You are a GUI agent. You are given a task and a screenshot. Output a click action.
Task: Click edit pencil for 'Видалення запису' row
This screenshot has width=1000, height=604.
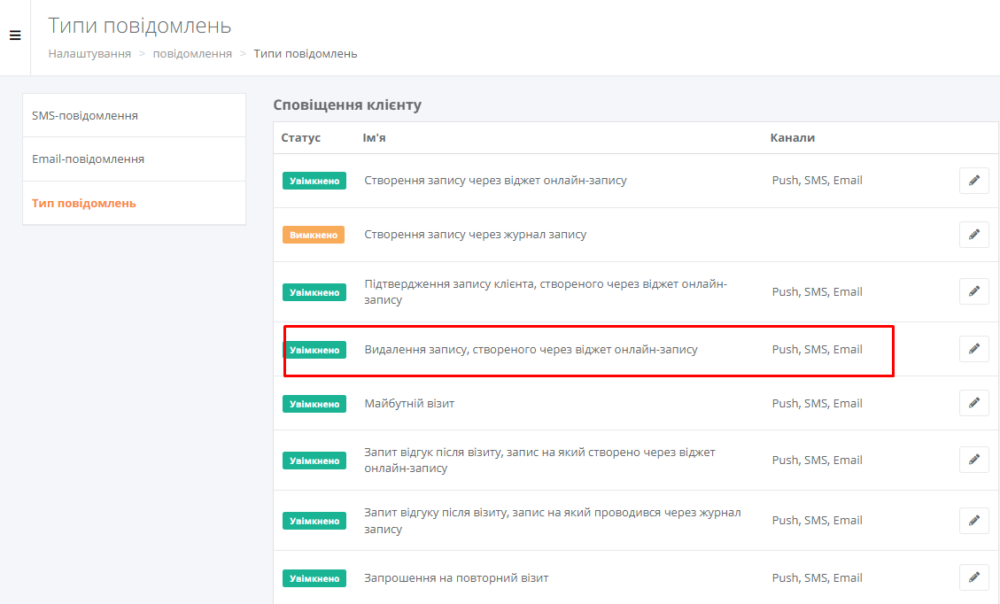tap(973, 349)
